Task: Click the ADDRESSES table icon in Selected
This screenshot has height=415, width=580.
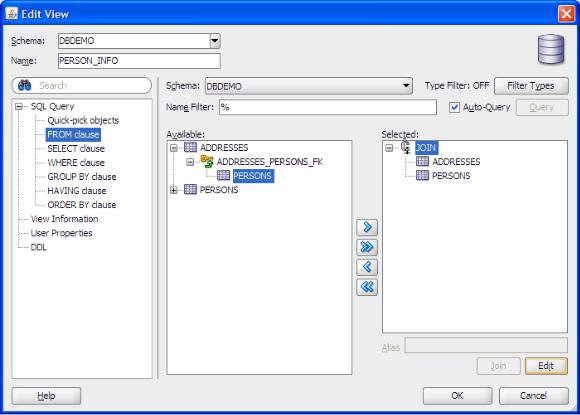Action: (x=422, y=161)
